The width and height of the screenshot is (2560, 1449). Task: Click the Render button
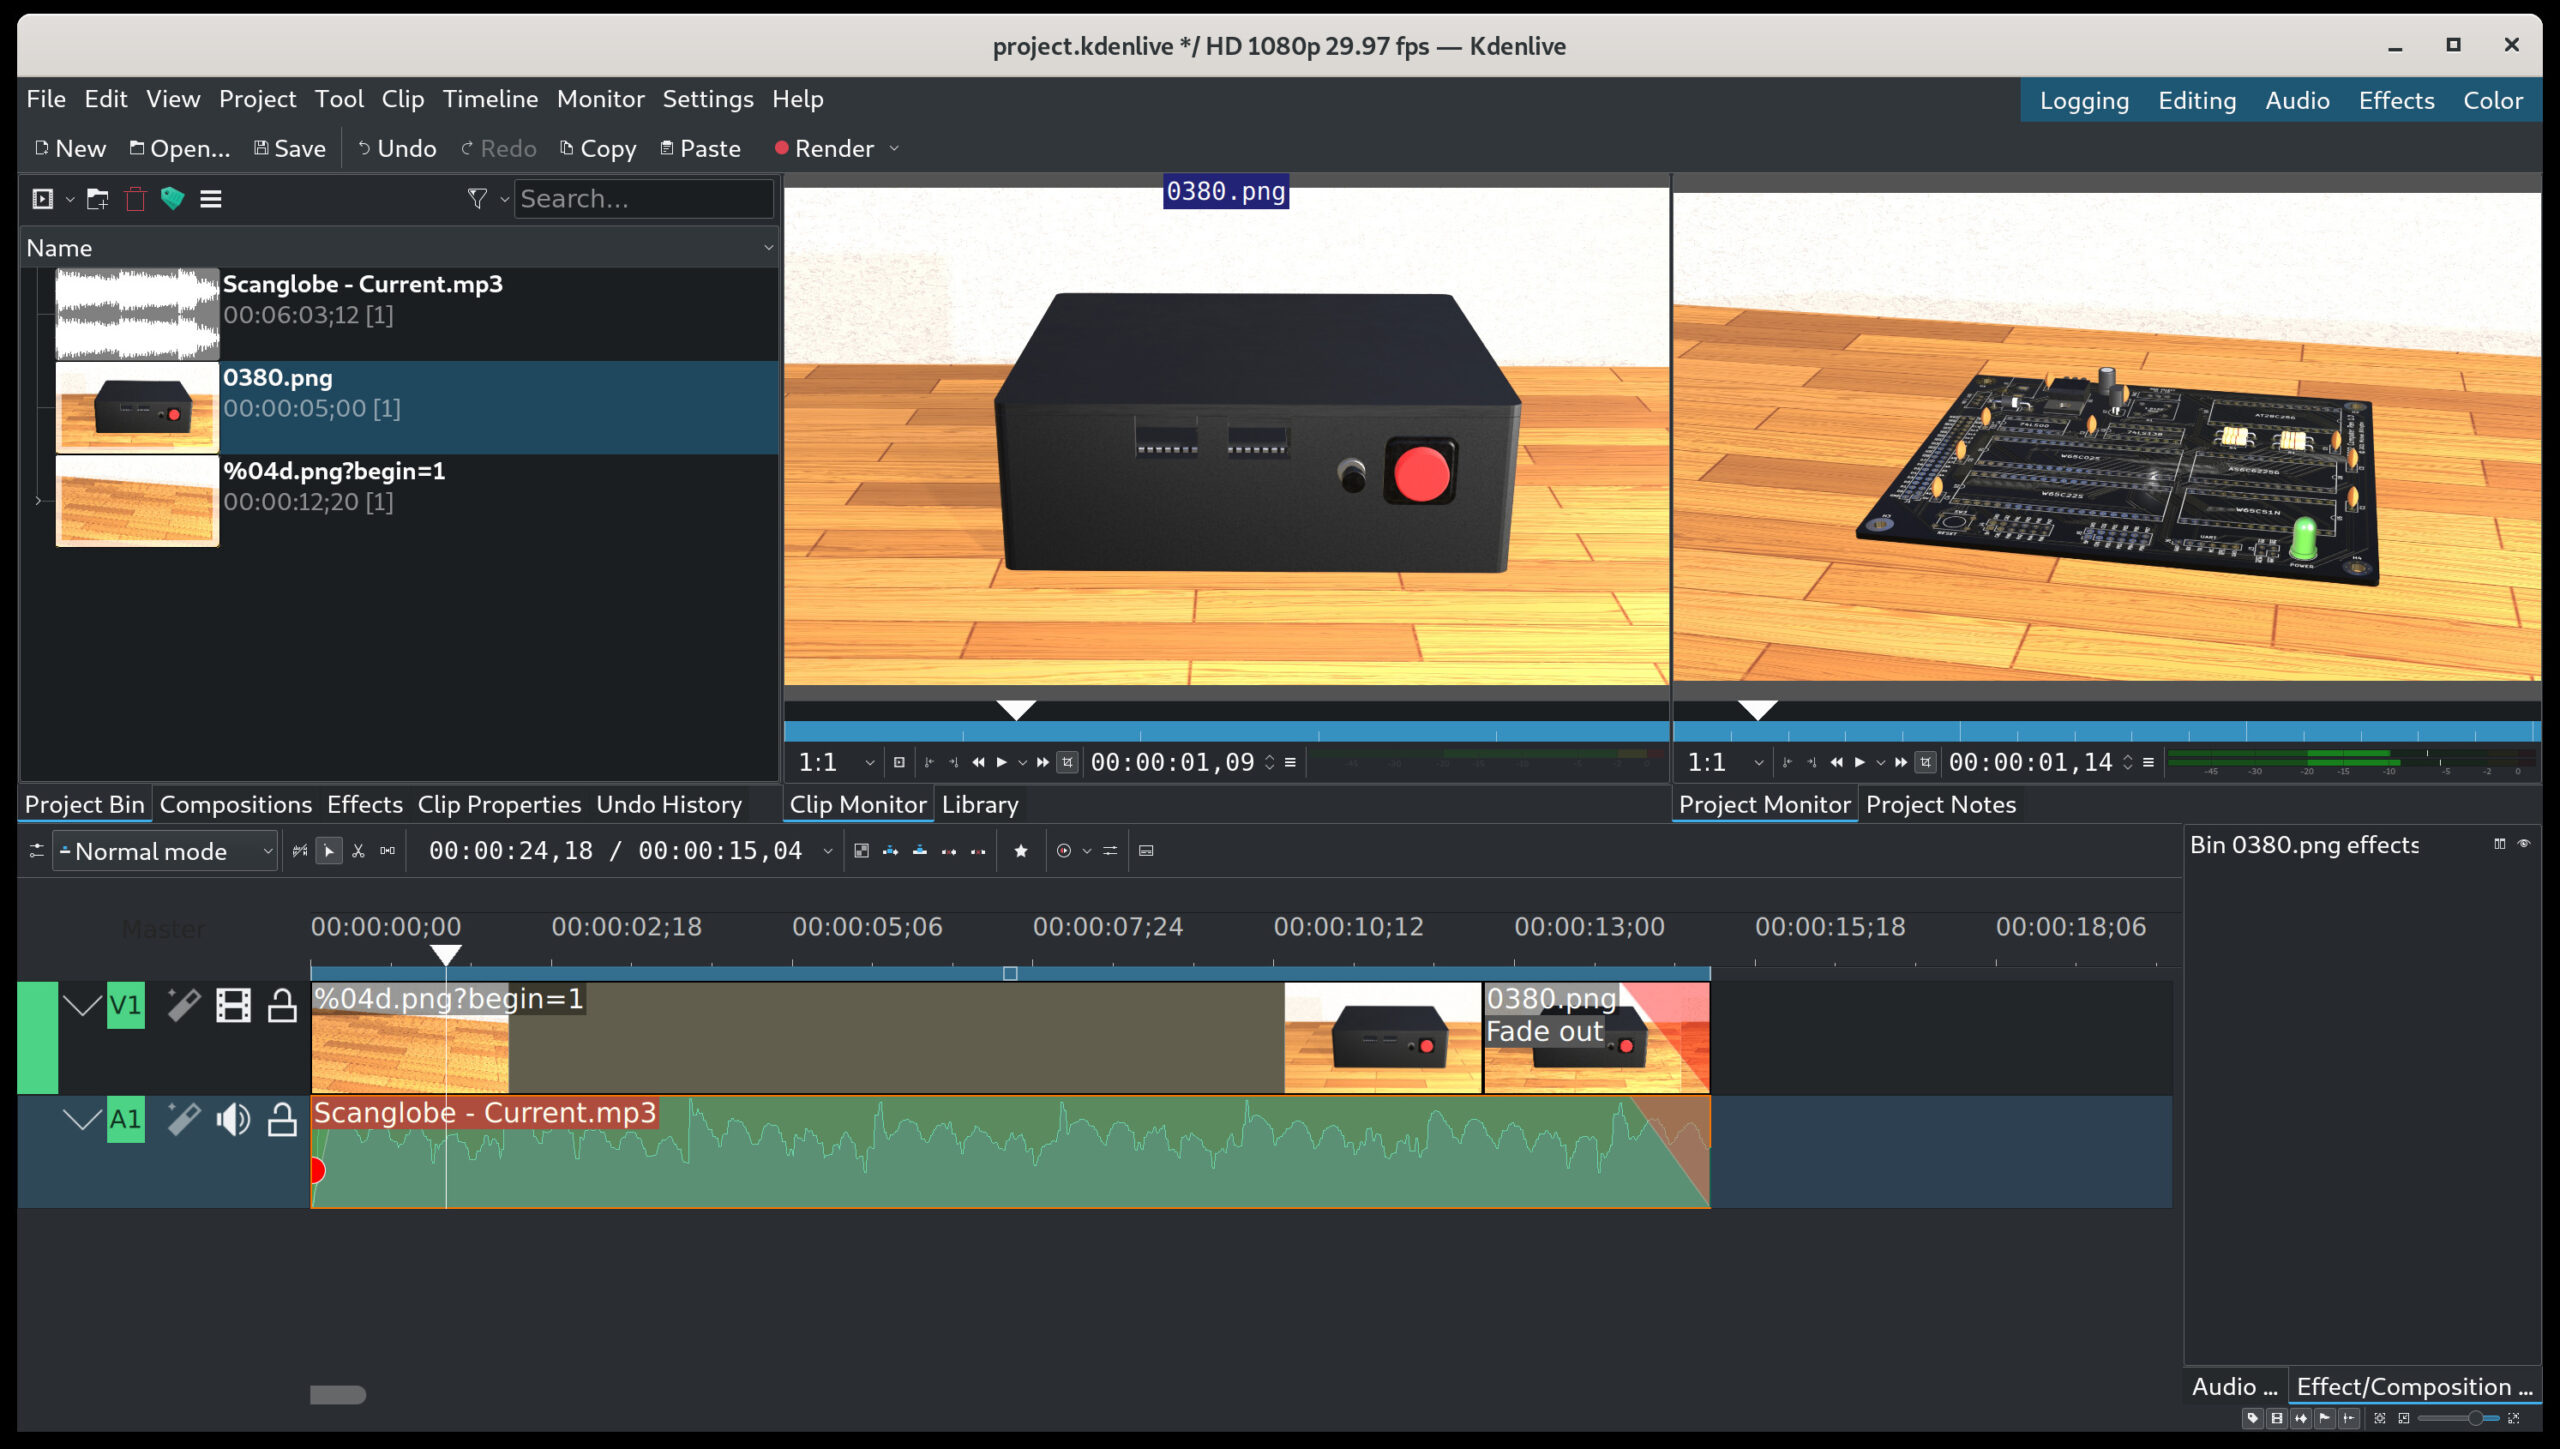824,149
